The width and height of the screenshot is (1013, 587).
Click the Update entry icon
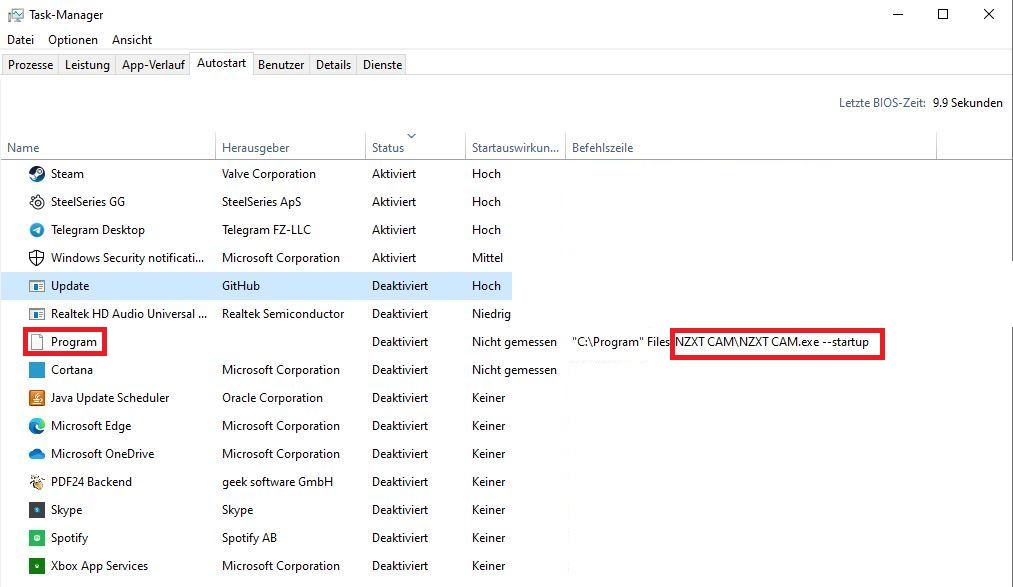coord(37,286)
